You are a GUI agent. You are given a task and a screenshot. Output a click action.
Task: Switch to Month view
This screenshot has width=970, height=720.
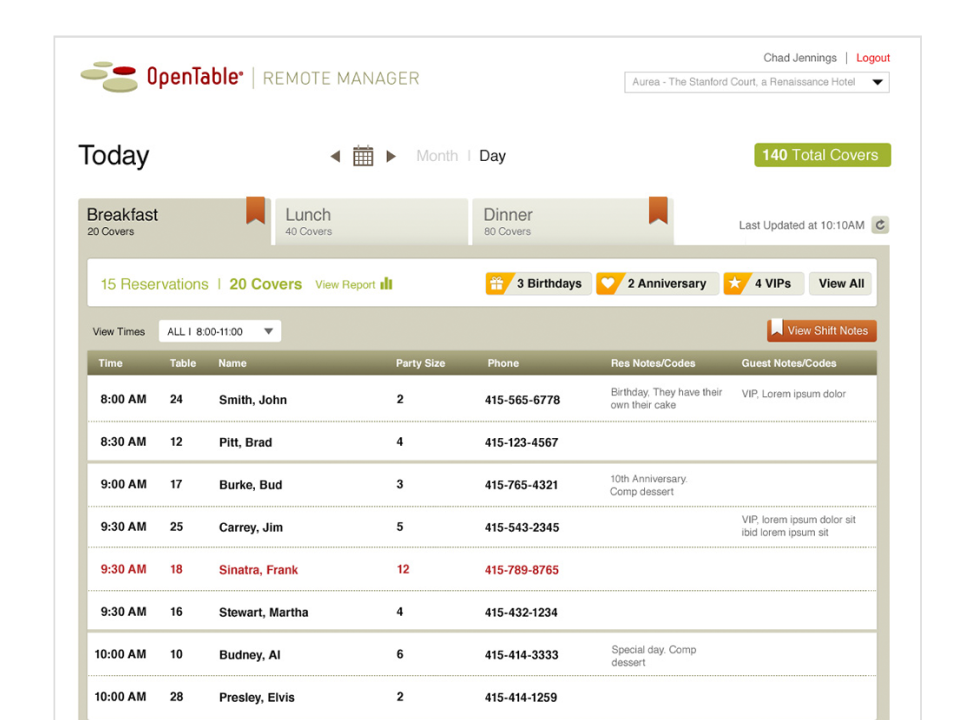437,156
